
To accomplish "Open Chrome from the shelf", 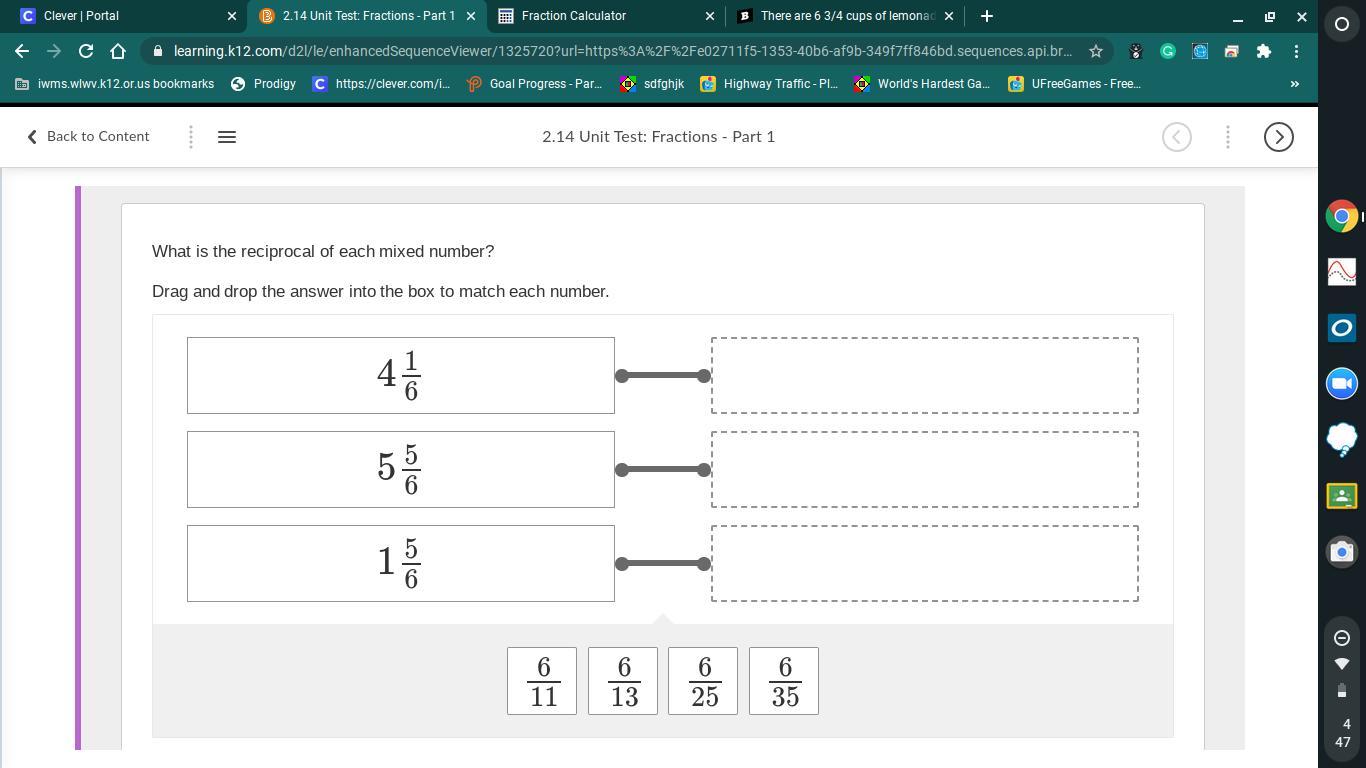I will coord(1341,216).
